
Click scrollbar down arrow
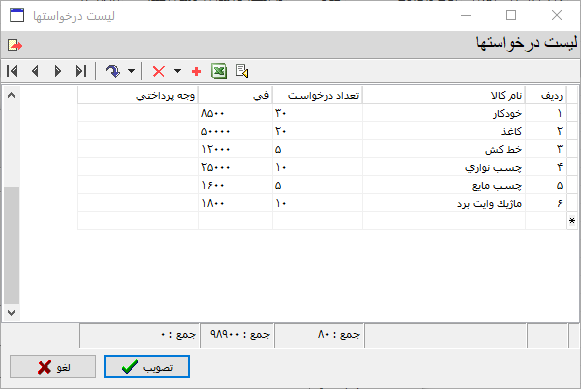pyautogui.click(x=11, y=313)
